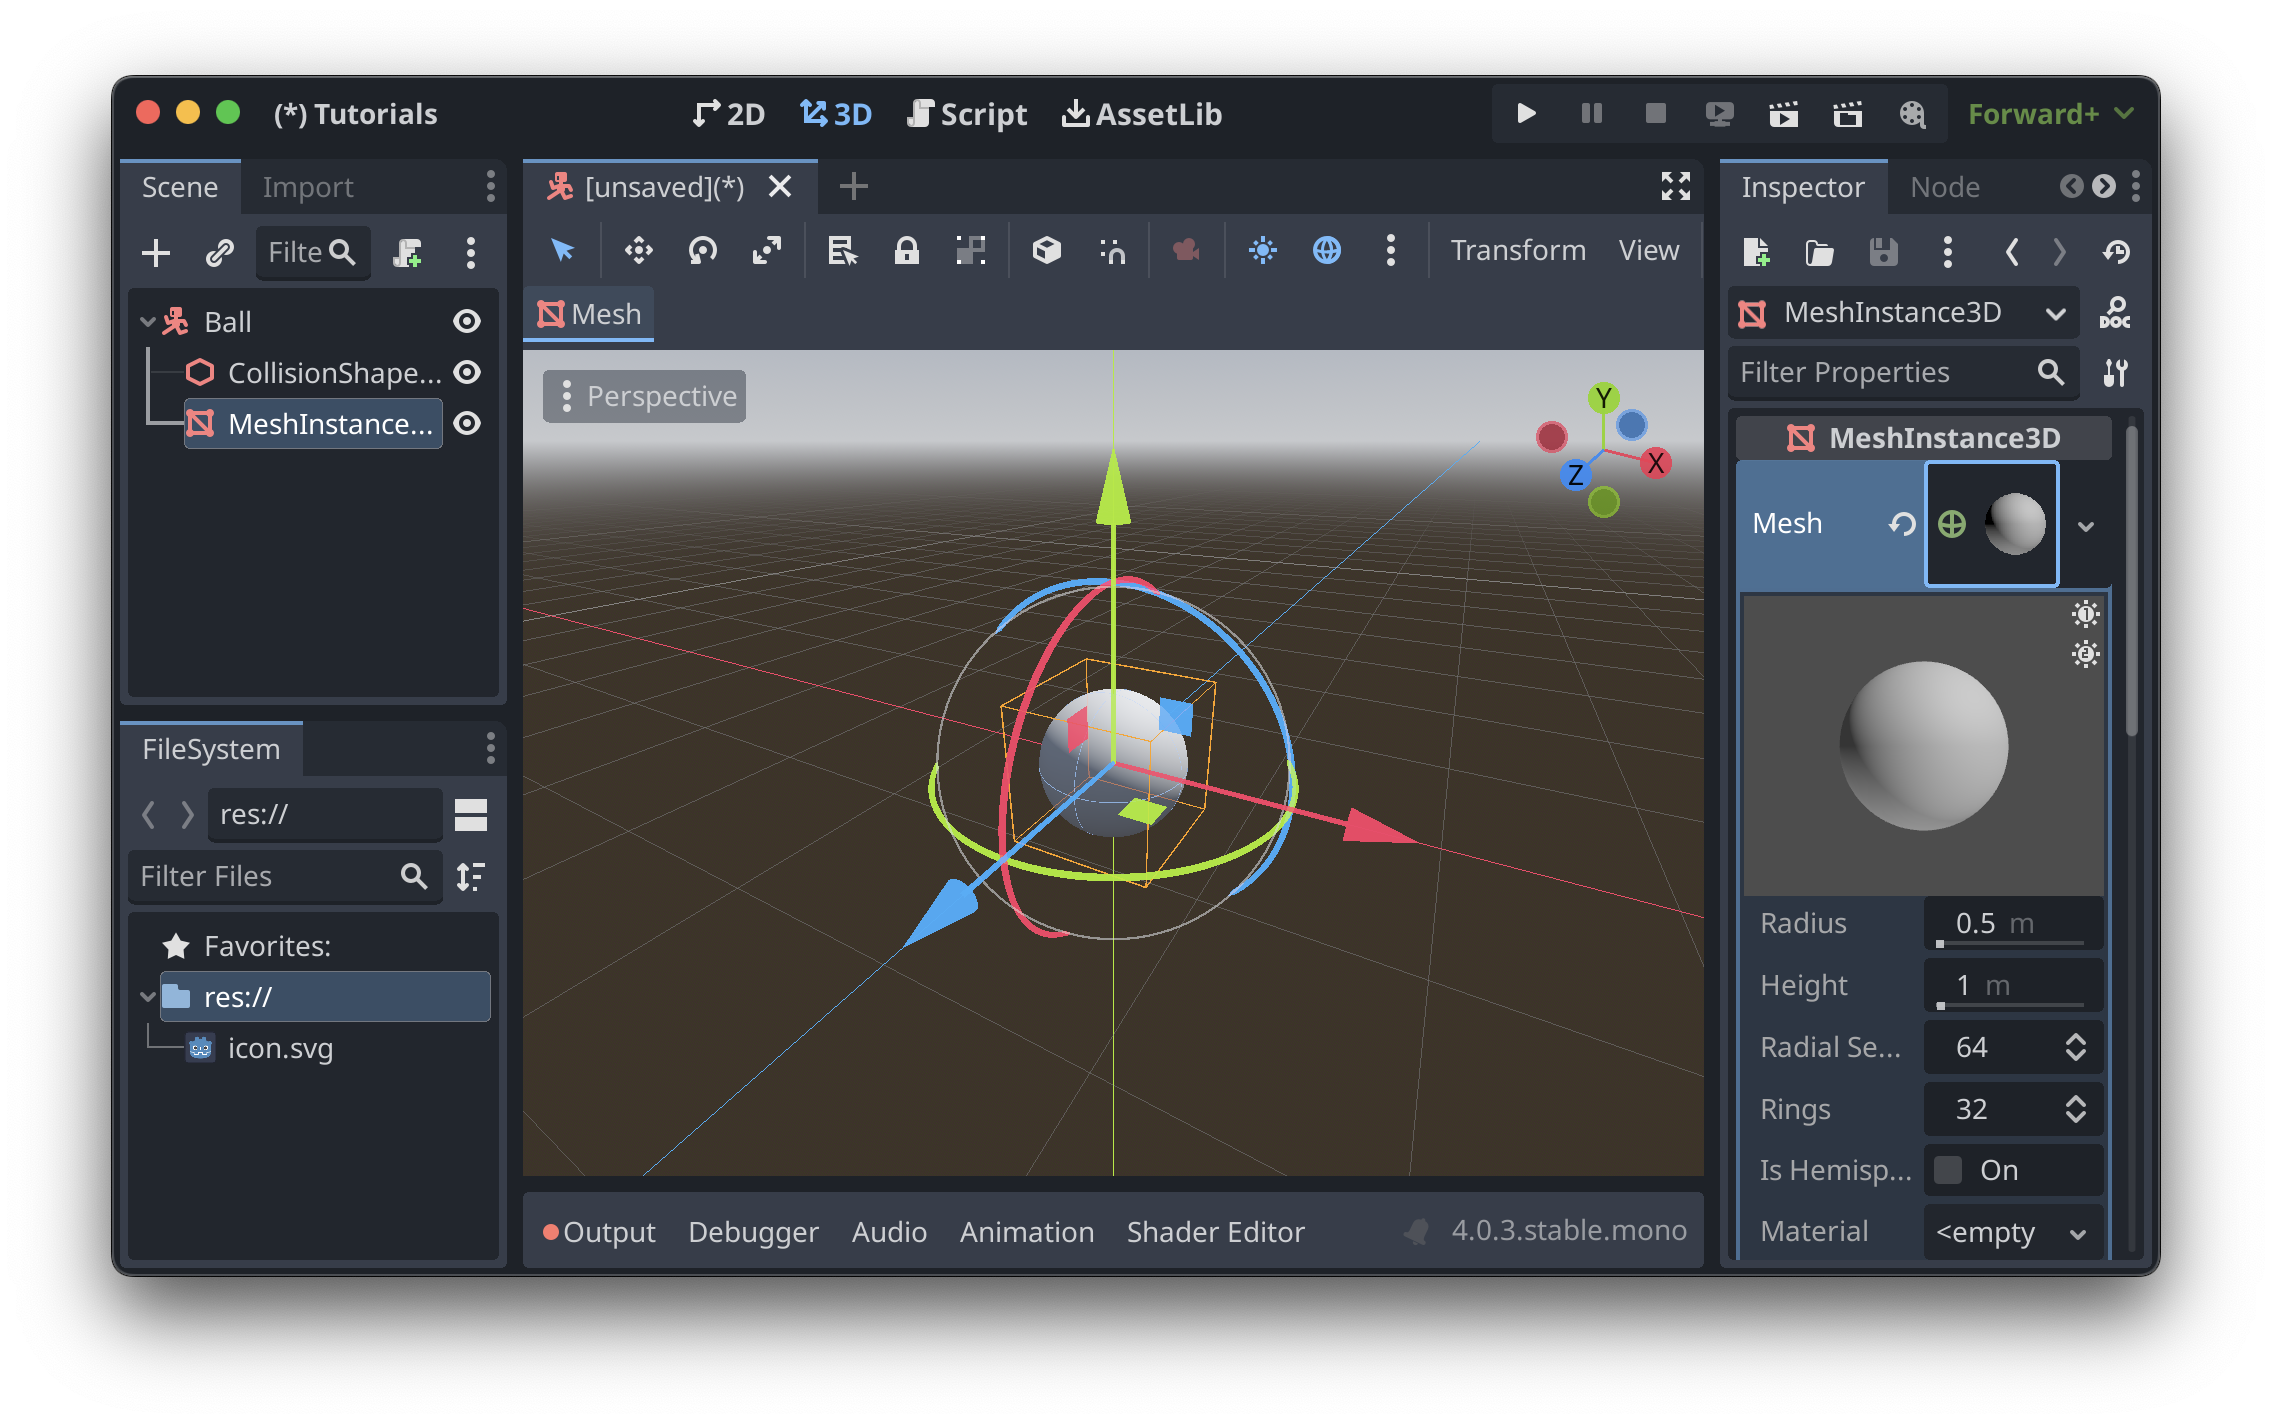Open the Mesh toolbar menu button
2272x1424 pixels.
(x=589, y=314)
